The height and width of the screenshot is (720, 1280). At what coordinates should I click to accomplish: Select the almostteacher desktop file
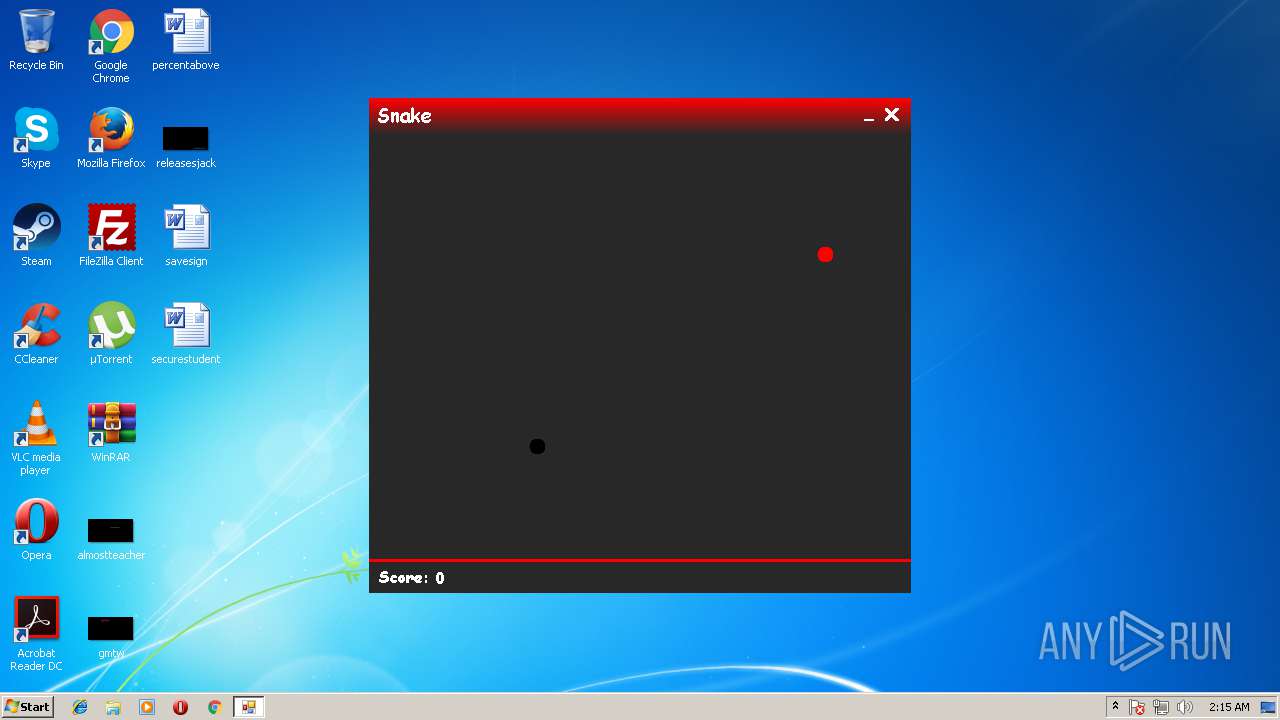[111, 540]
